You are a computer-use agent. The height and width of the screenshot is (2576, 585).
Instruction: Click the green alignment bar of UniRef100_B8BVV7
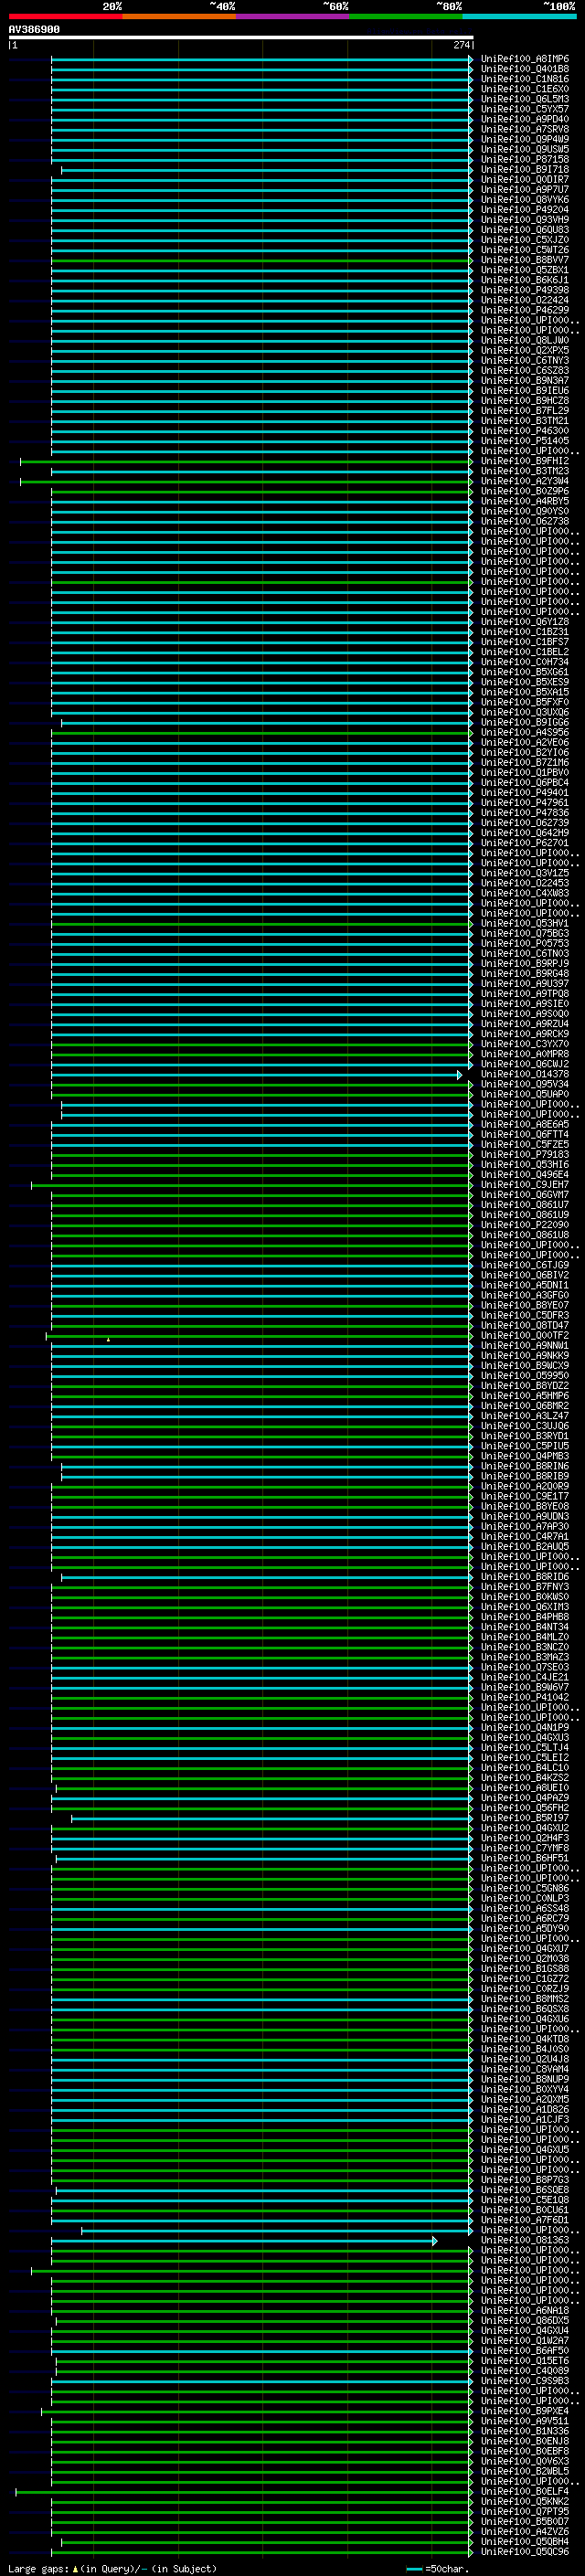point(261,260)
